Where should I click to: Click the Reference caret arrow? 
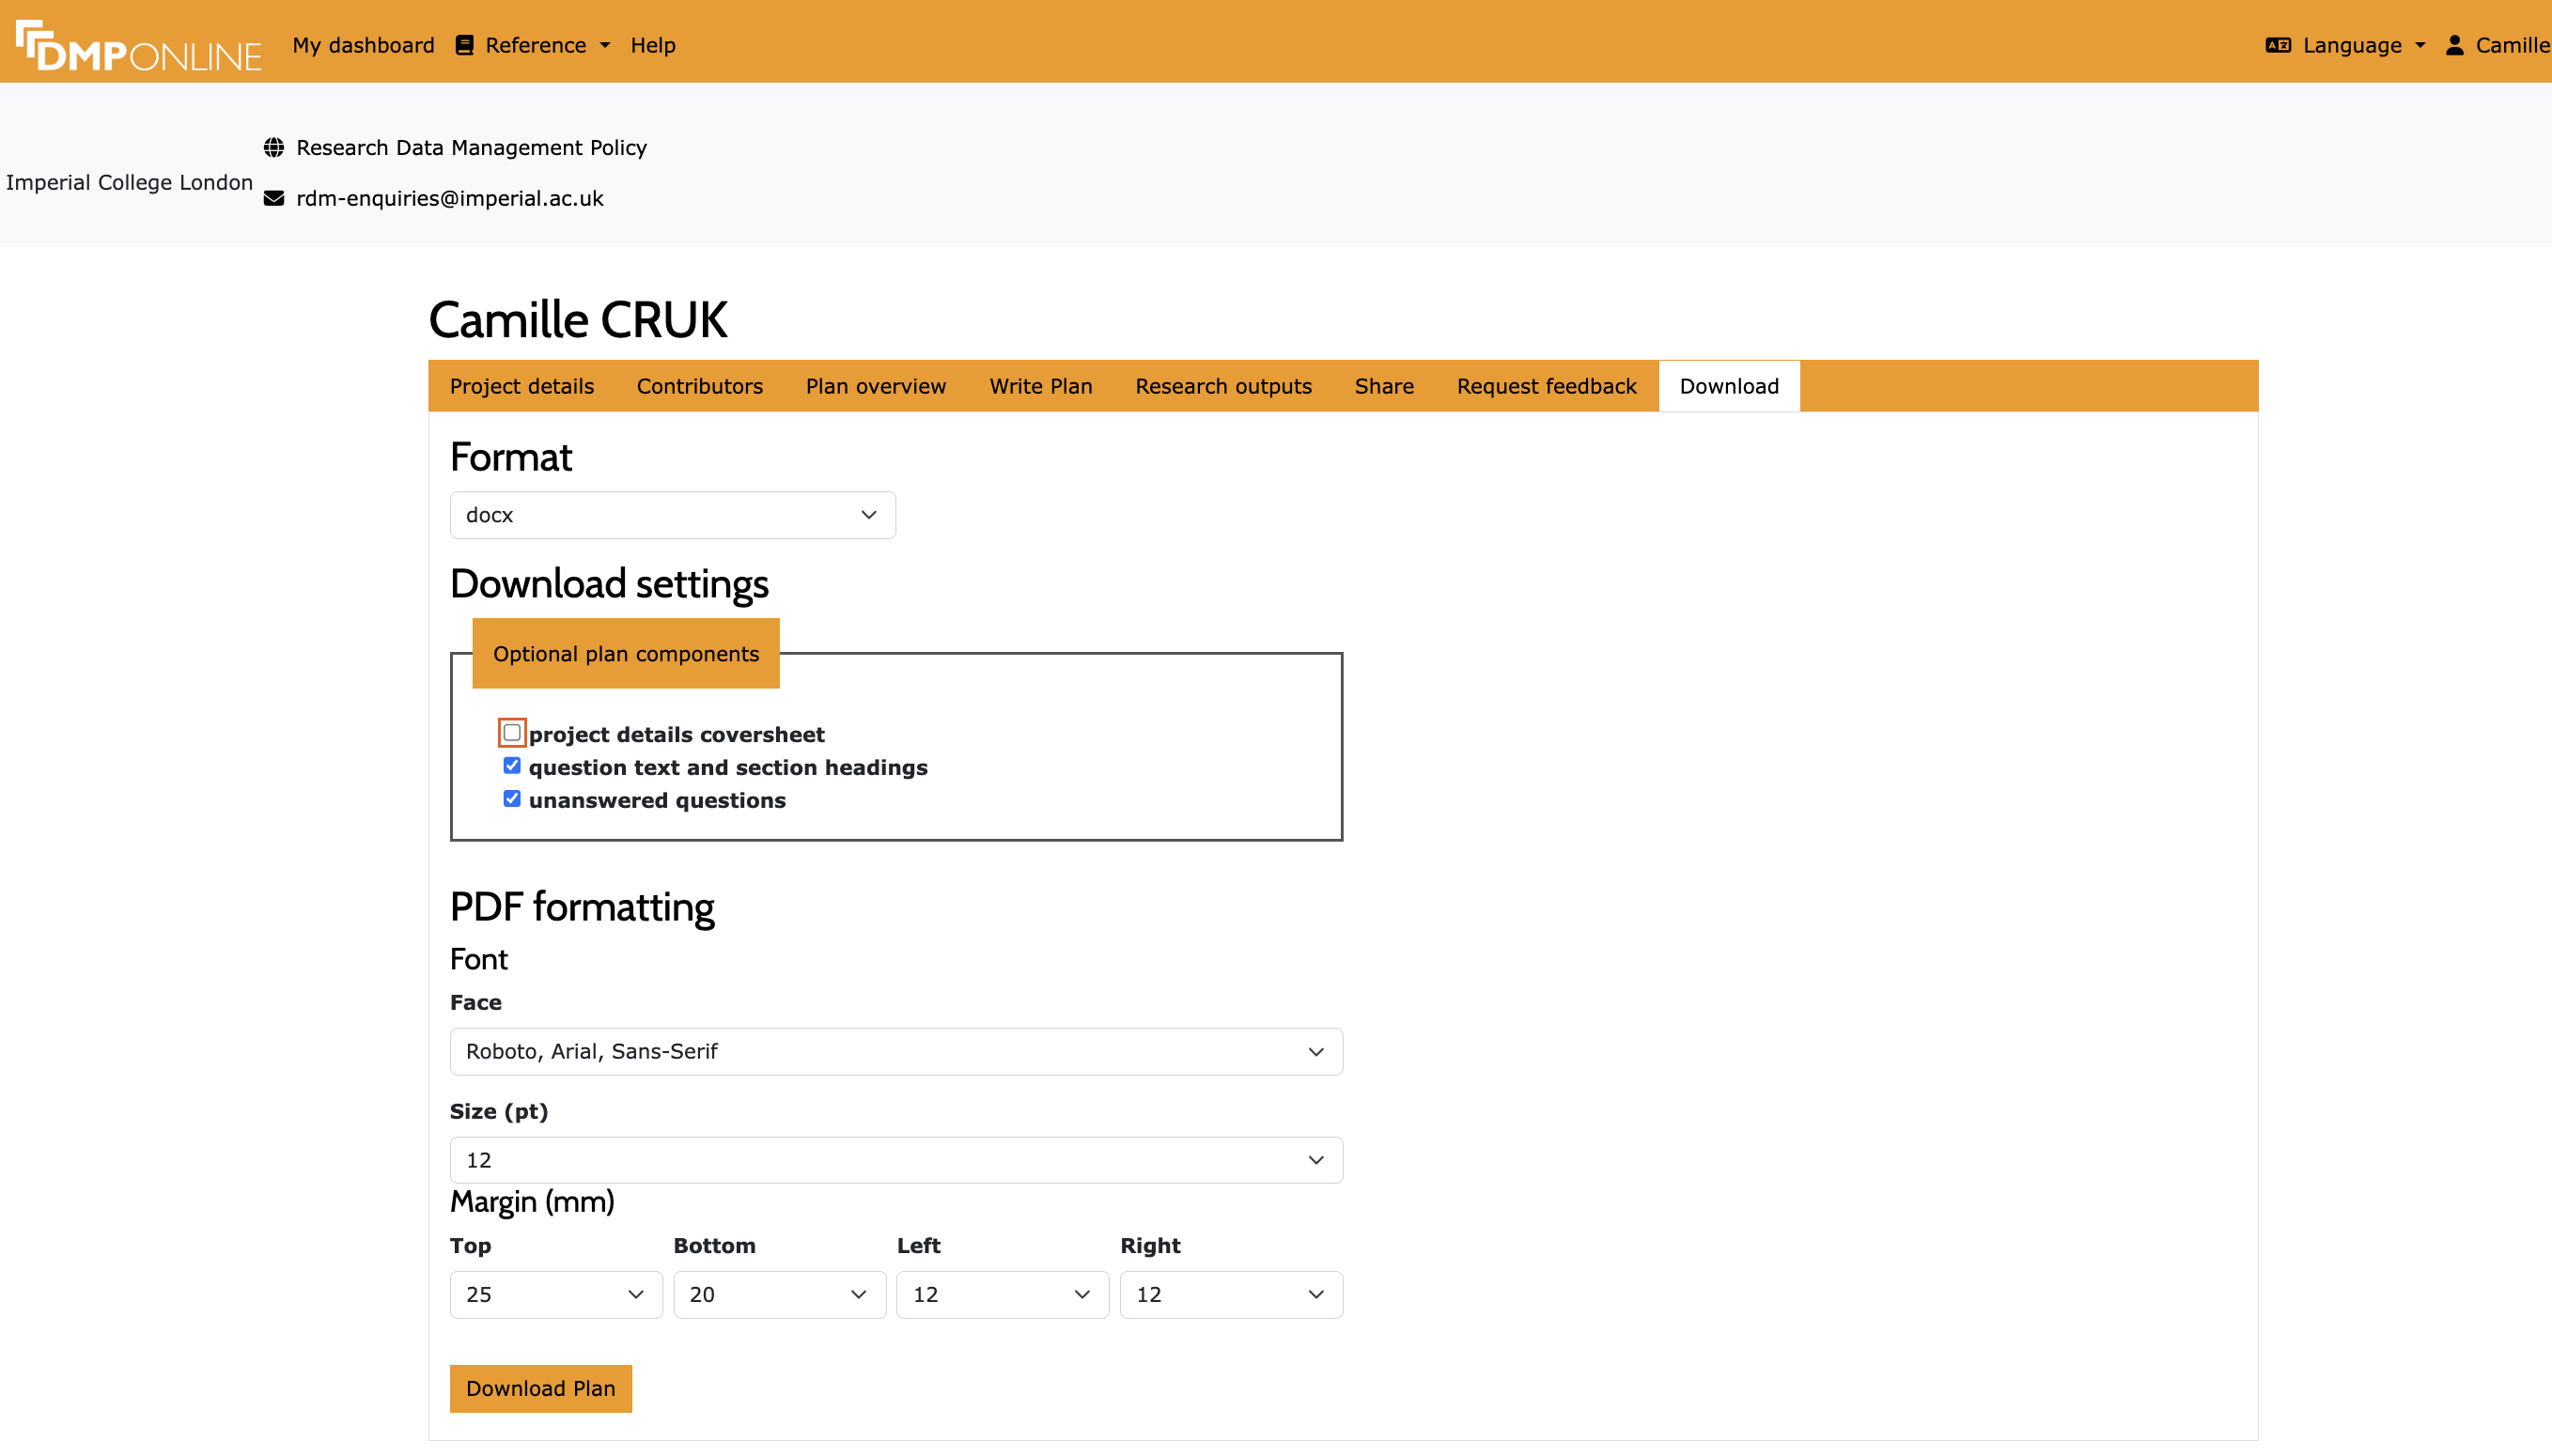coord(605,45)
